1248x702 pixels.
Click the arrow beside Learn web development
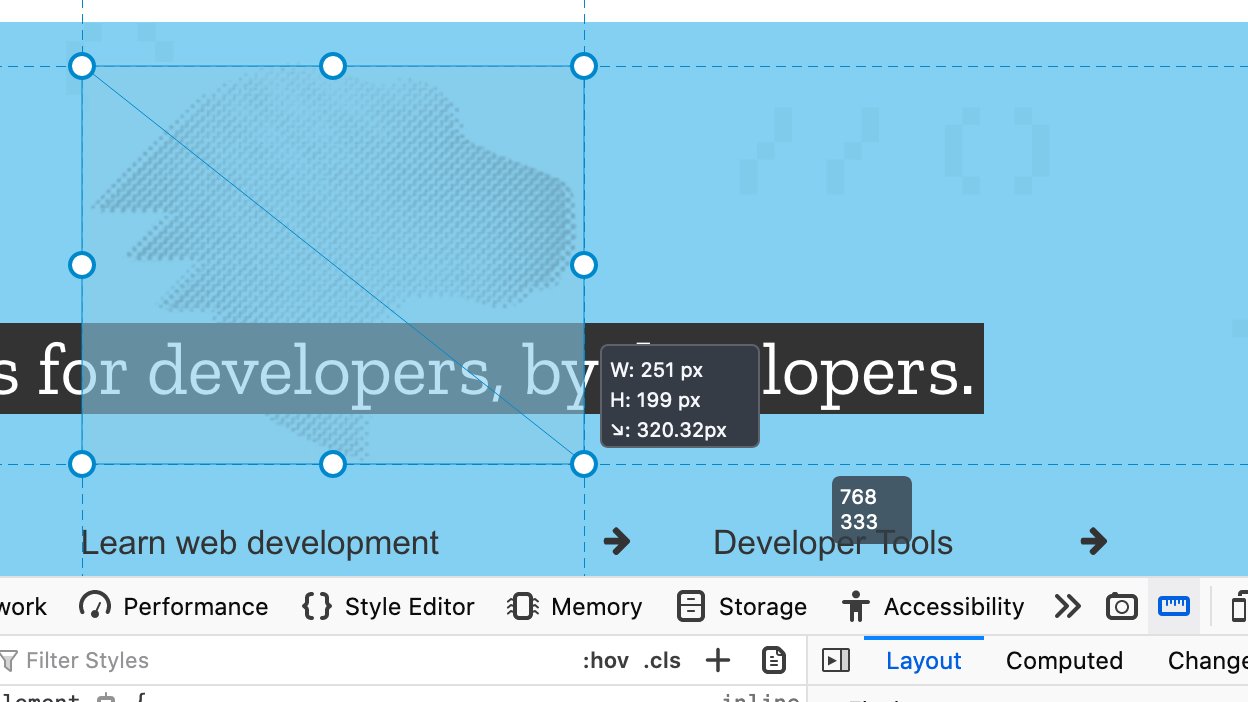coord(616,542)
